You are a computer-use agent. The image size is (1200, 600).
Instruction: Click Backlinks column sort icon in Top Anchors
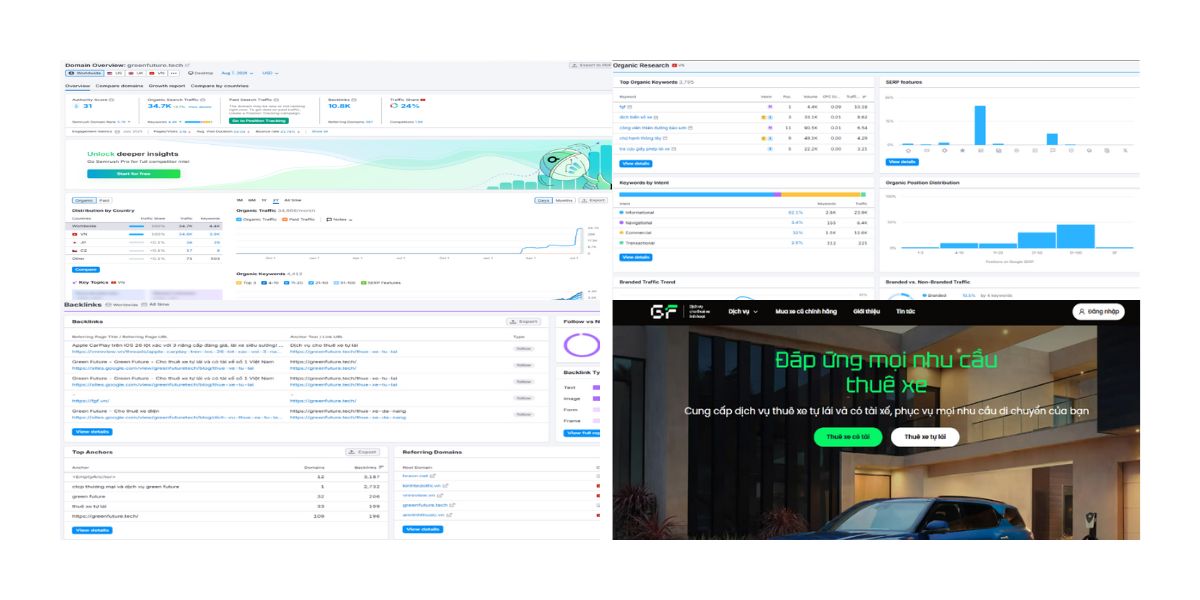pos(382,467)
